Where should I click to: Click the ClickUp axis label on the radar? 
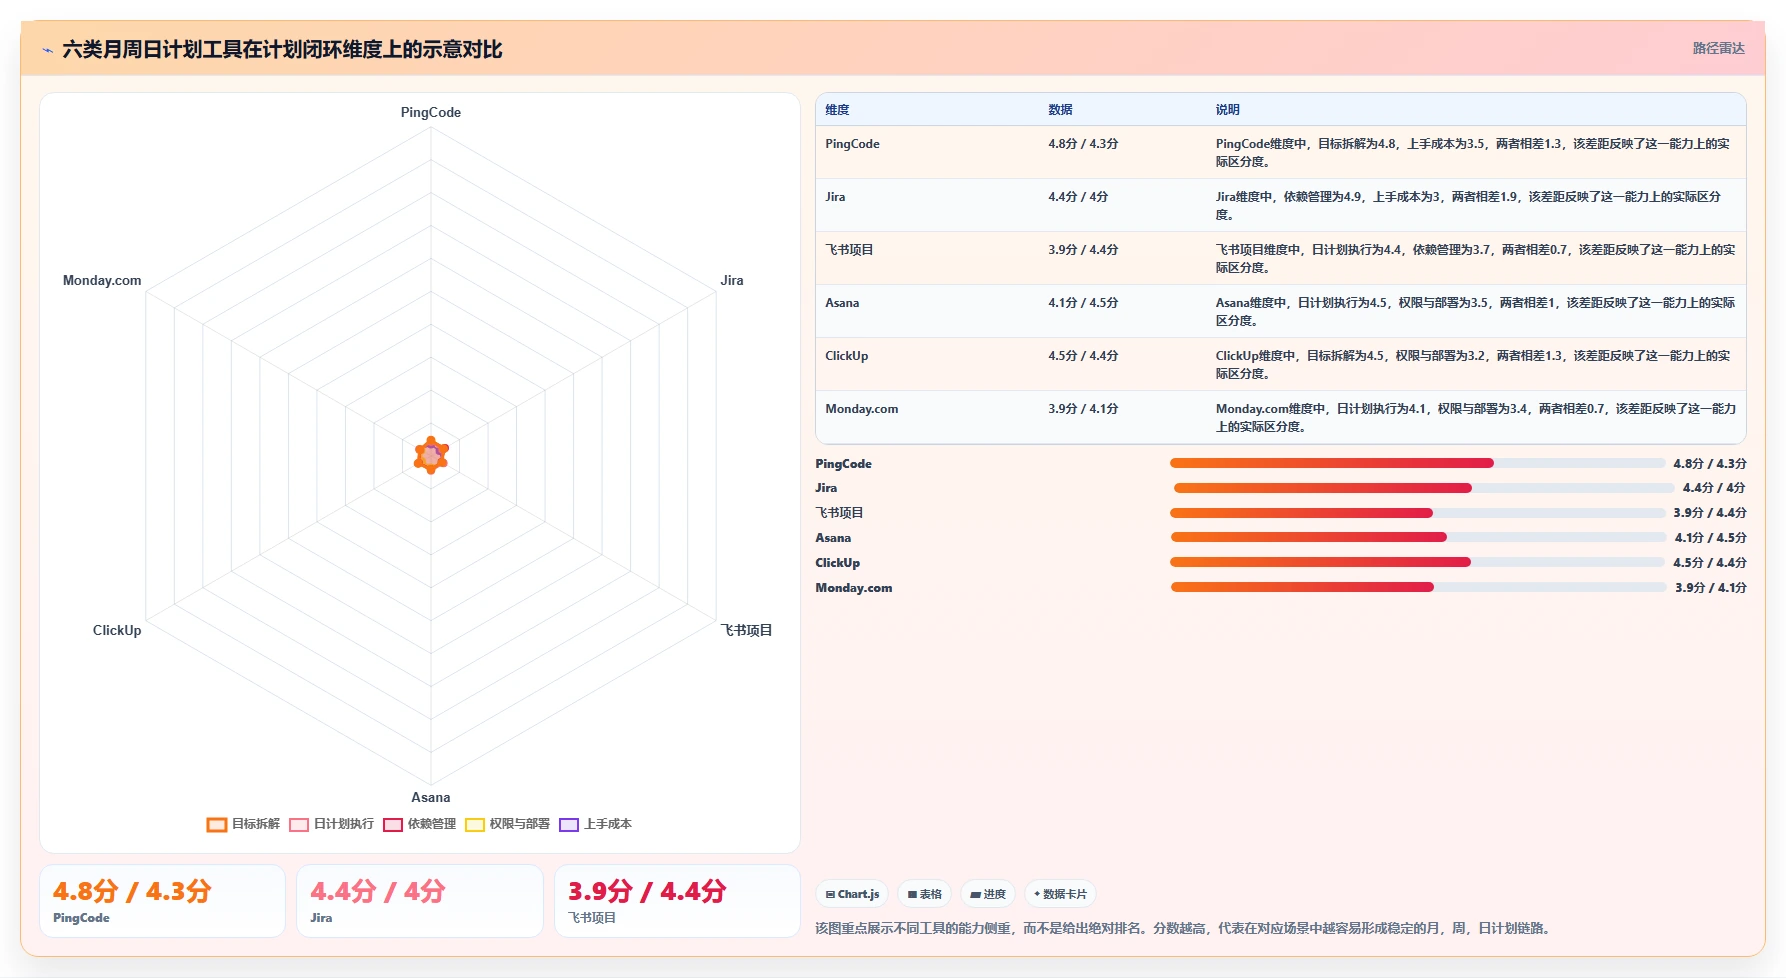coord(117,630)
